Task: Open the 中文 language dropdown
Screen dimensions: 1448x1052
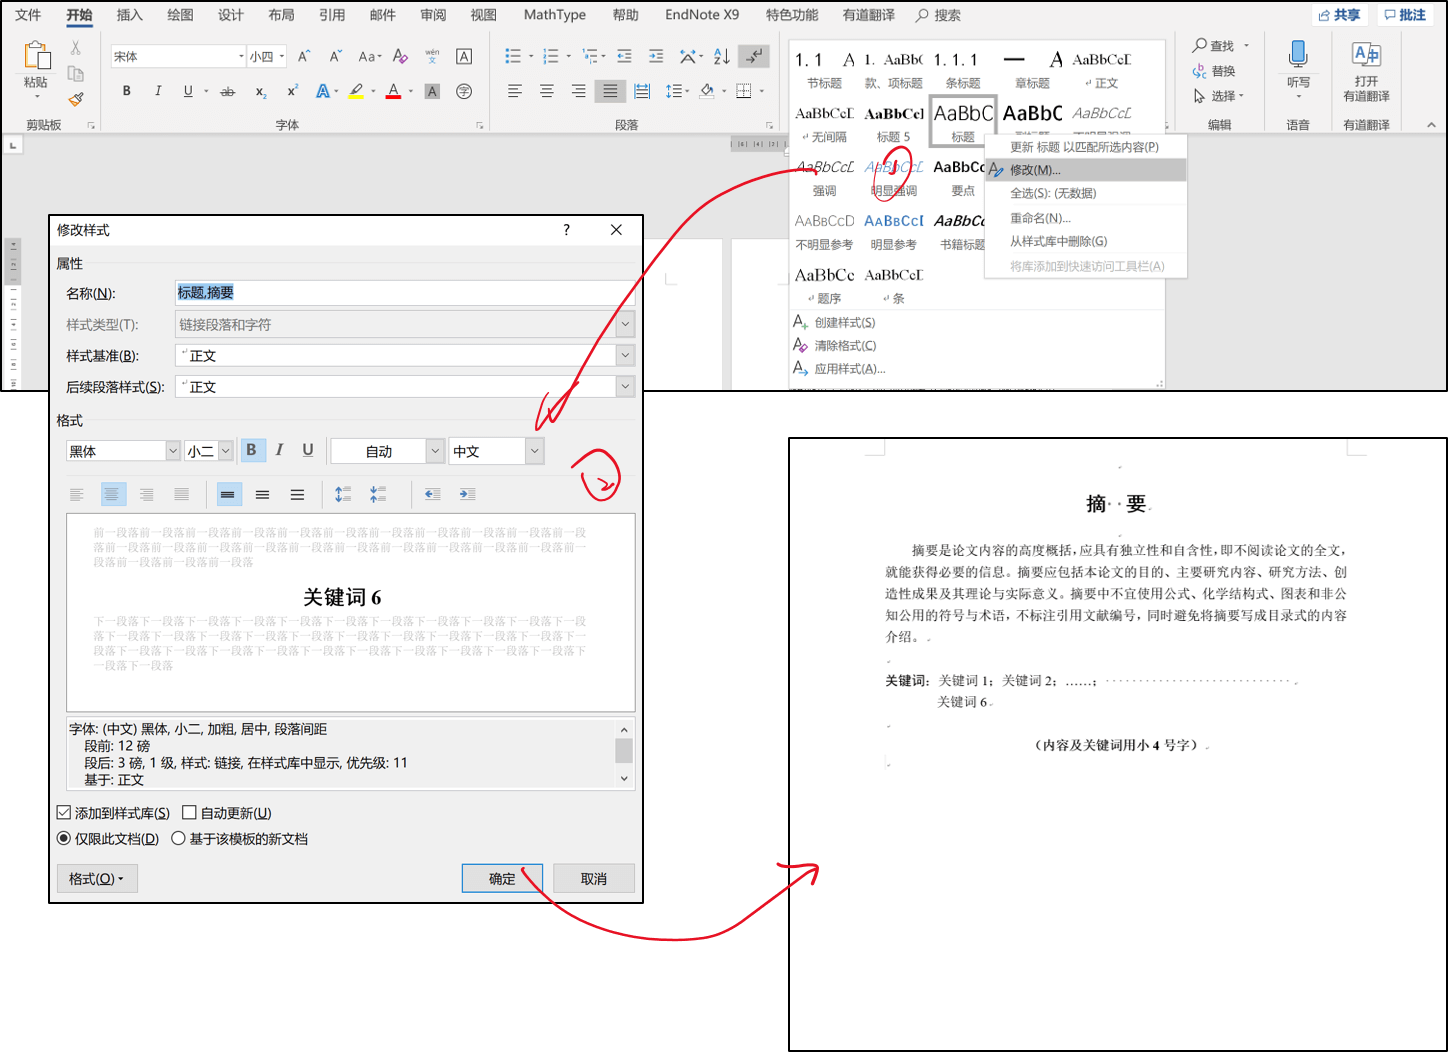Action: coord(535,451)
